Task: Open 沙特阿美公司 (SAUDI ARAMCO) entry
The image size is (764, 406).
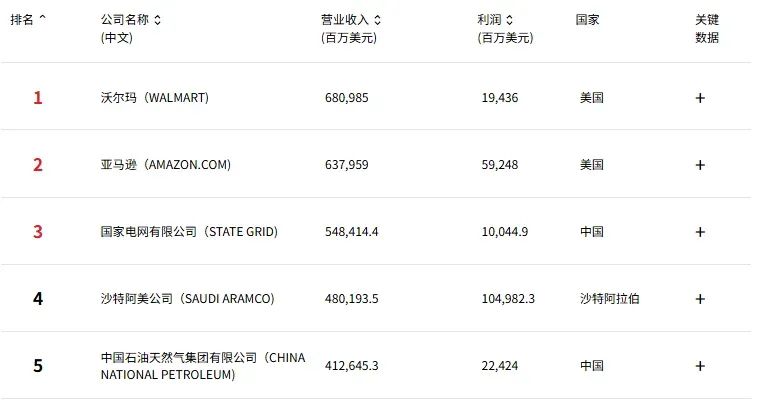Action: (x=188, y=299)
